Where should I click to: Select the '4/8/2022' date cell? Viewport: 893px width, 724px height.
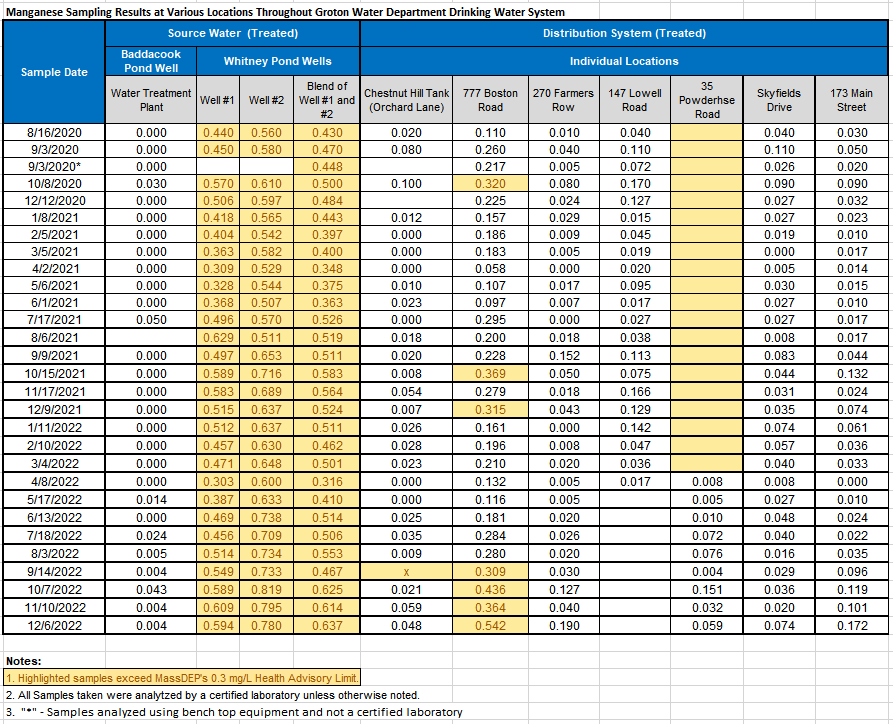point(54,482)
